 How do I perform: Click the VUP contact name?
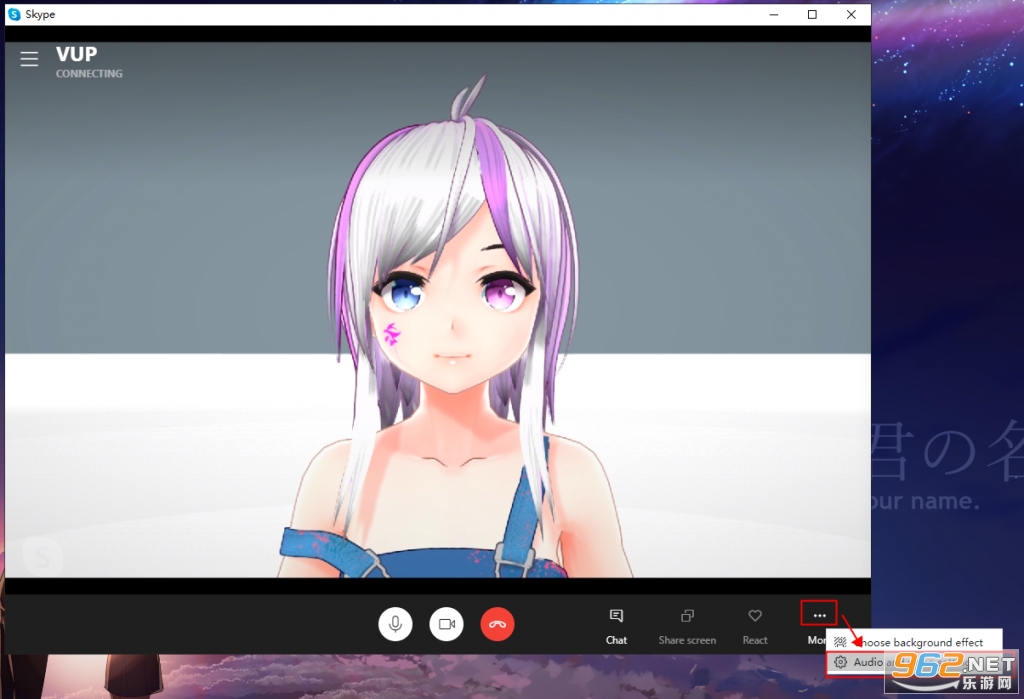click(76, 54)
